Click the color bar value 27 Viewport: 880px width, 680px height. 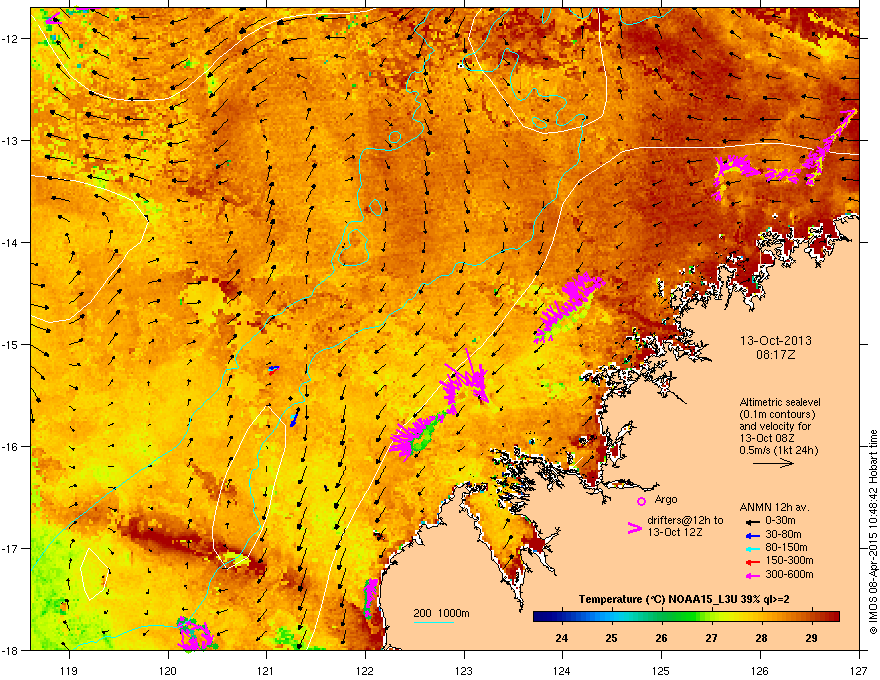[711, 638]
